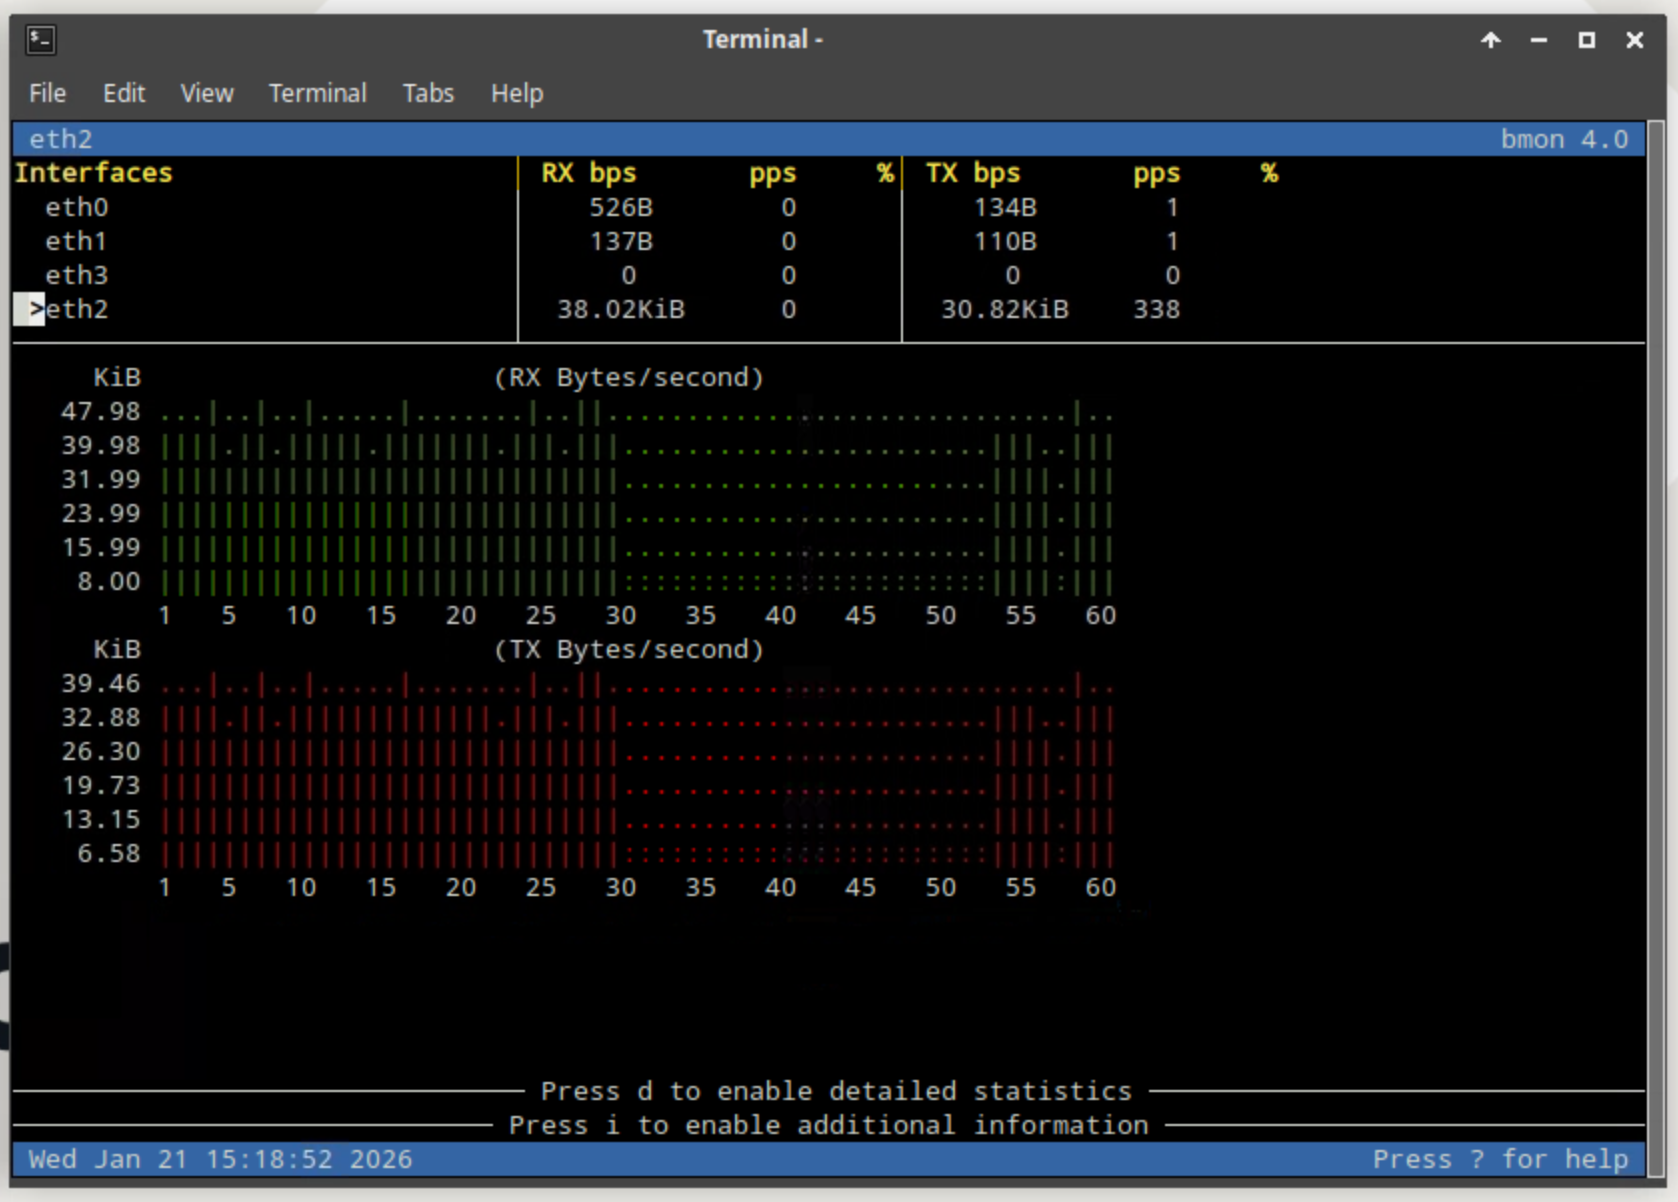Click the keep-above up arrow window button

pos(1490,40)
